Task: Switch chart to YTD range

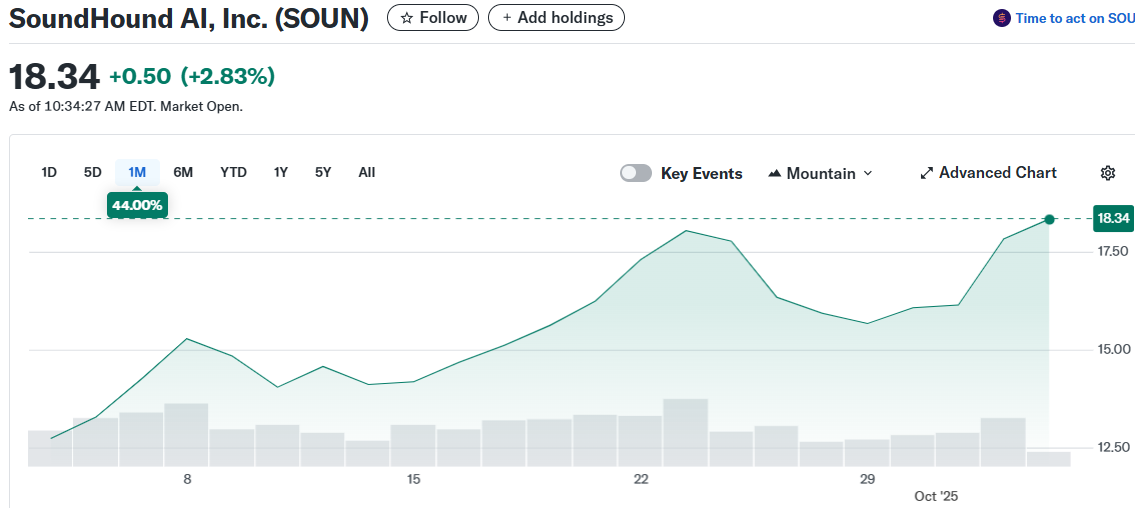Action: pyautogui.click(x=233, y=172)
